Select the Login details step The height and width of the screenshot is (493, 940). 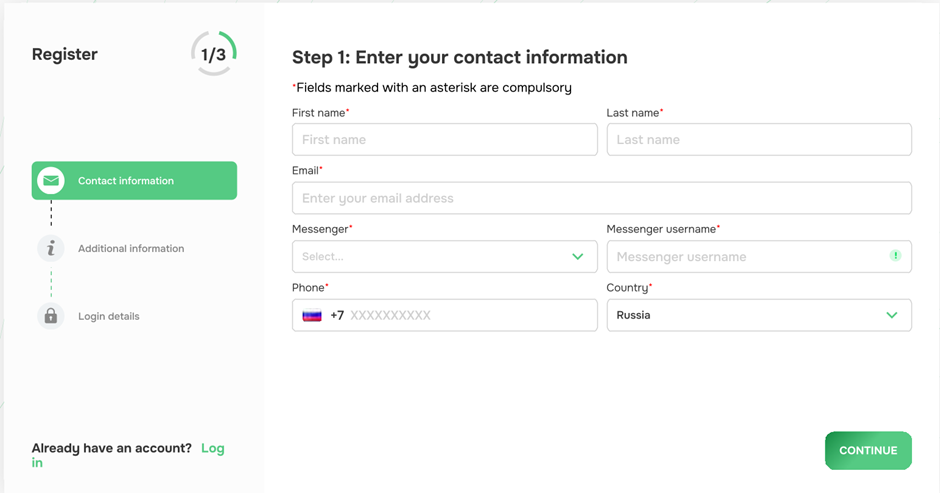(109, 316)
